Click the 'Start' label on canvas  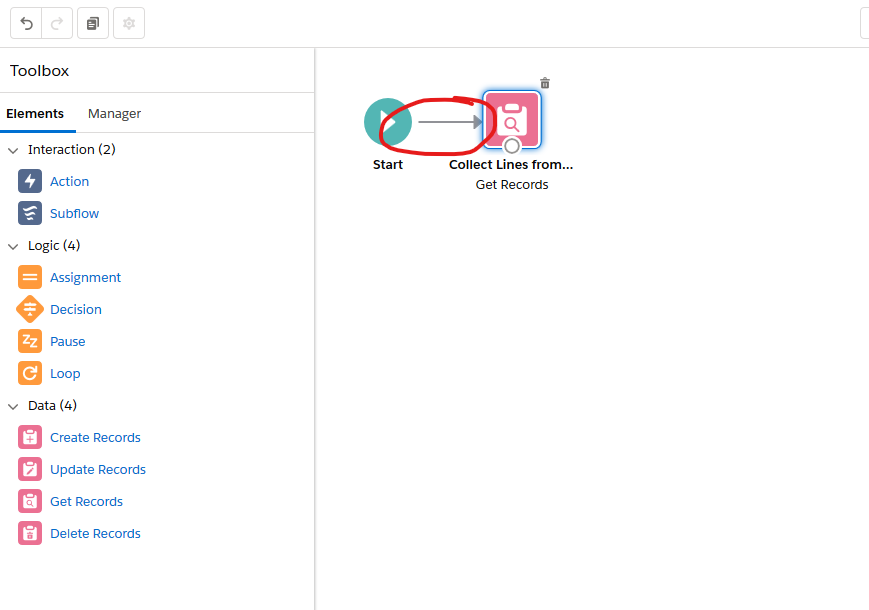coord(387,165)
